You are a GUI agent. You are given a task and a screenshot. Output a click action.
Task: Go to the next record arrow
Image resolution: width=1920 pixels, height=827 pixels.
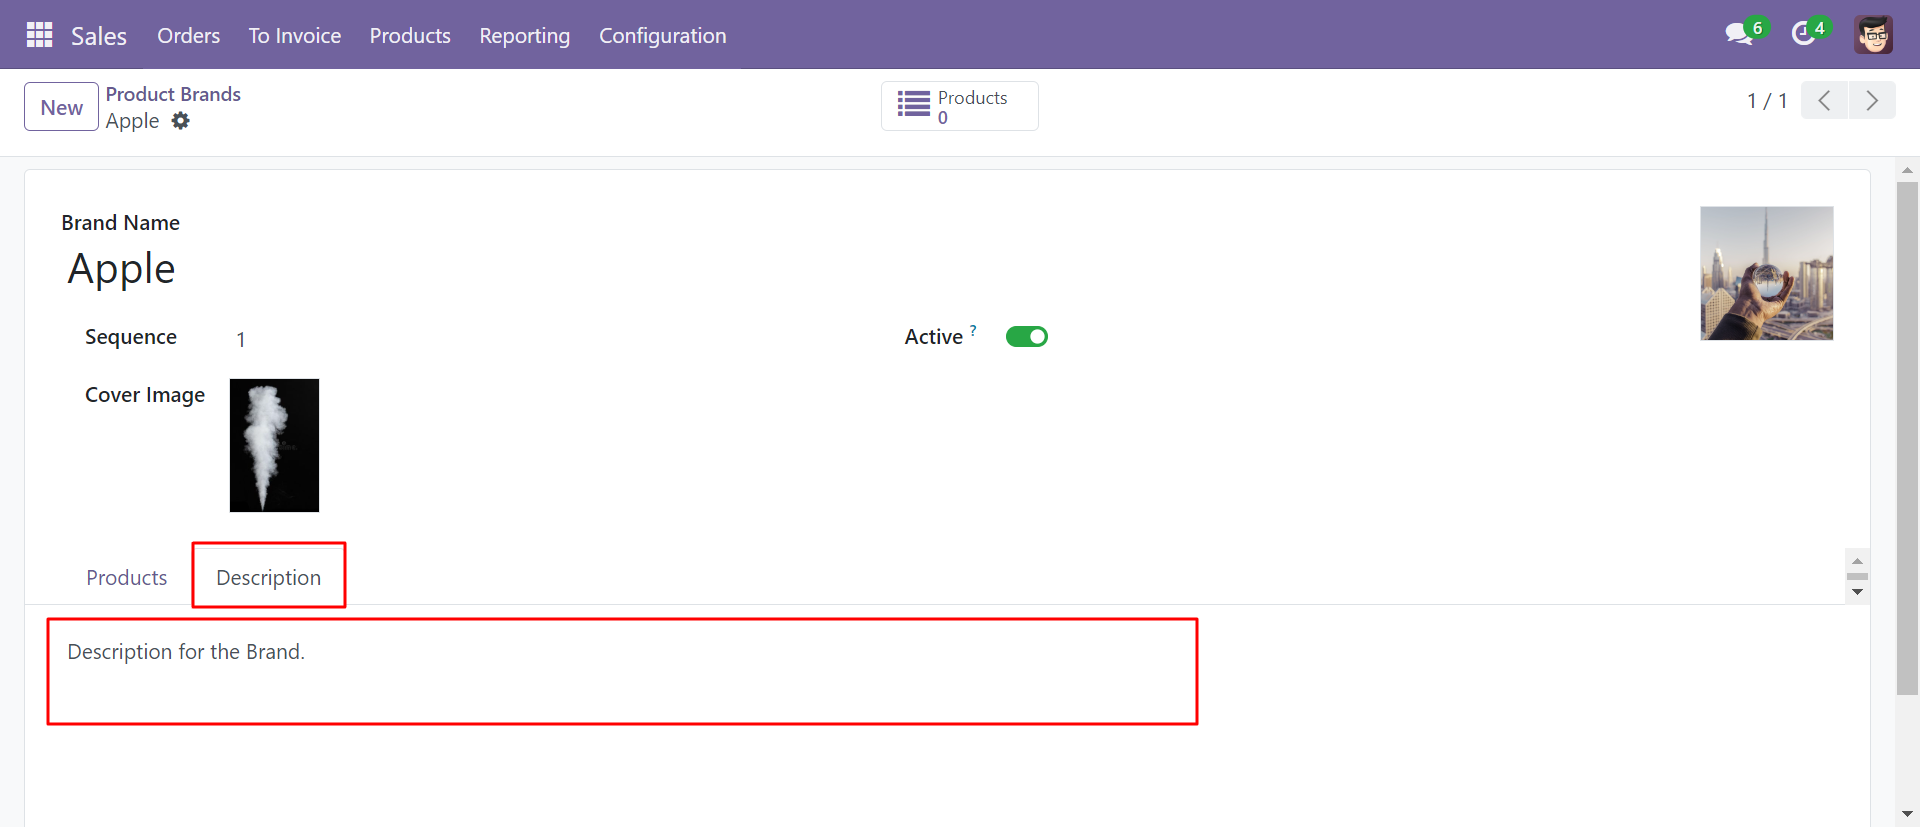click(1872, 101)
